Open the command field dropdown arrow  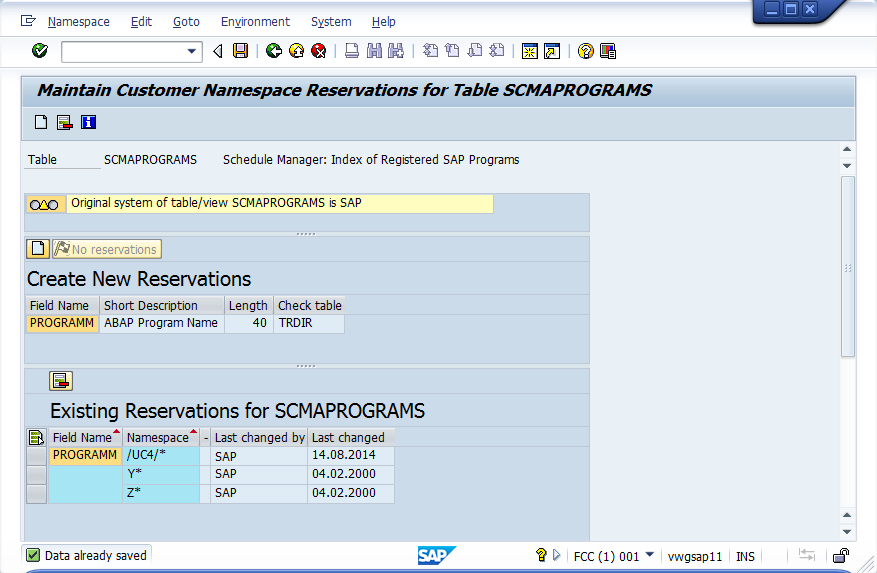pos(193,51)
